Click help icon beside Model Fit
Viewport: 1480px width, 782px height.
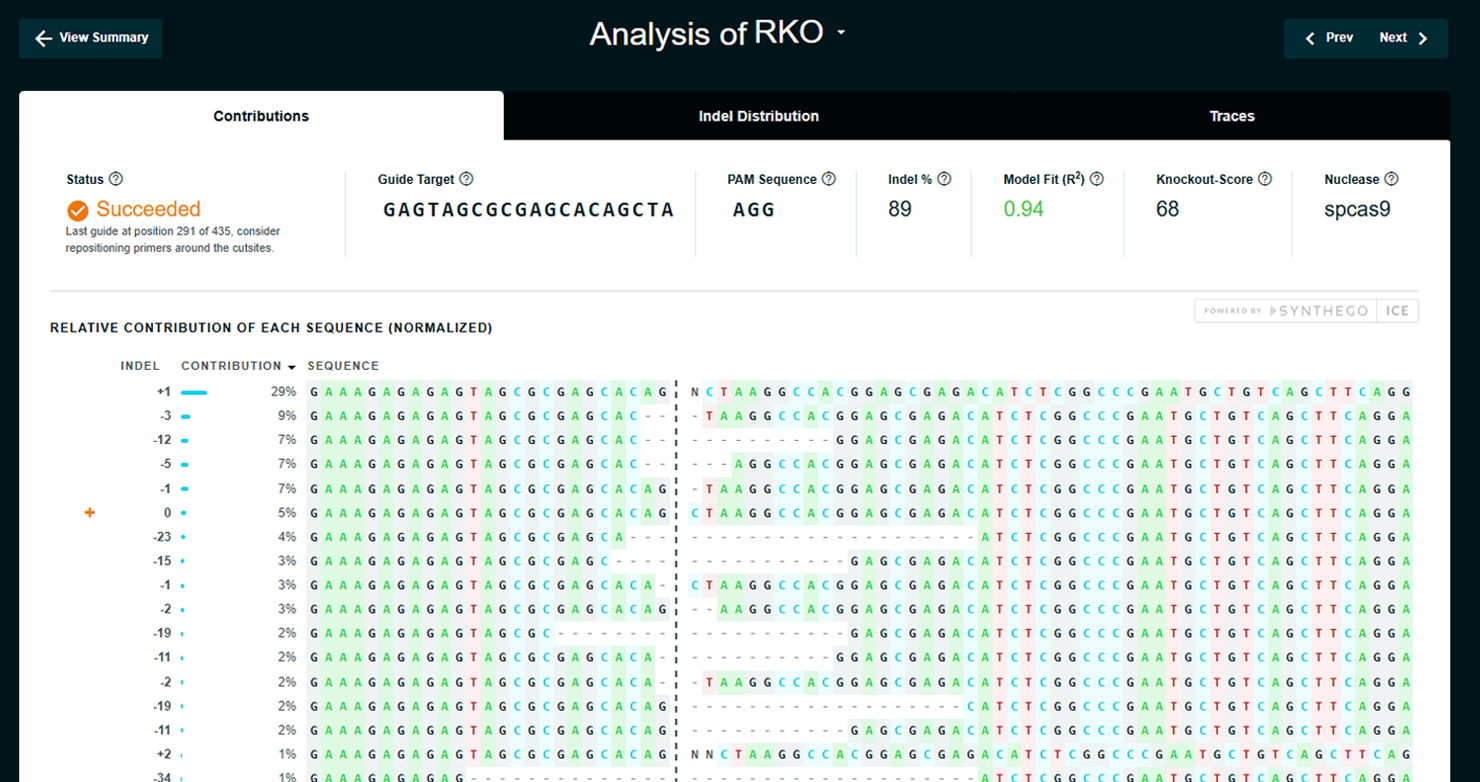(x=1097, y=179)
